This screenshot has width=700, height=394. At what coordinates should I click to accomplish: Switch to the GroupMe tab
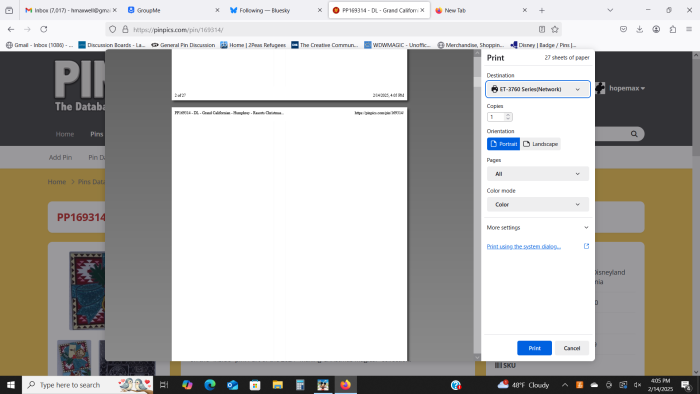pyautogui.click(x=173, y=10)
